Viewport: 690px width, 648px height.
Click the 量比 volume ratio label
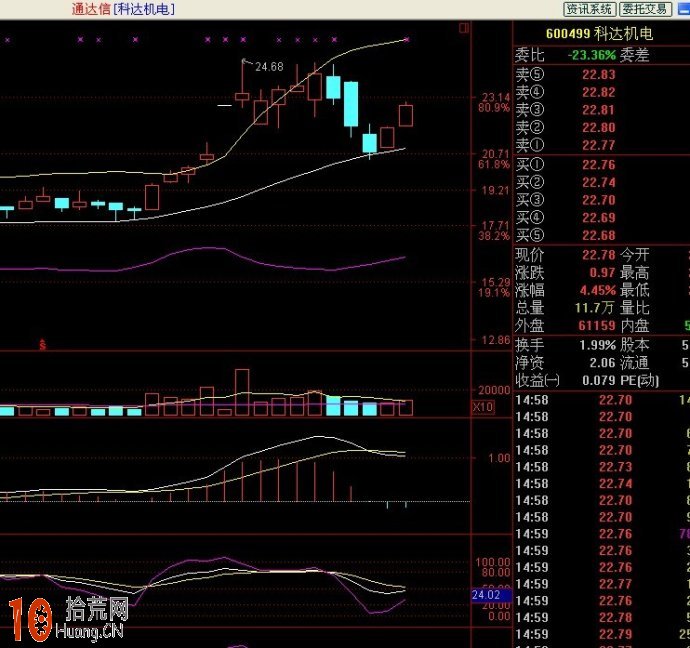635,308
